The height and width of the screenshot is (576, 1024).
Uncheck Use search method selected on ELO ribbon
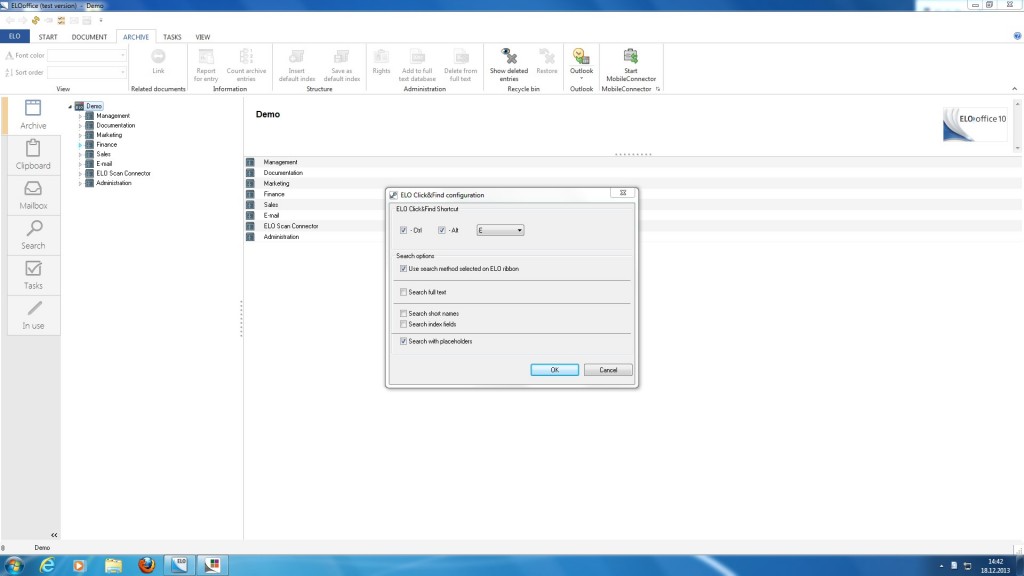[404, 268]
